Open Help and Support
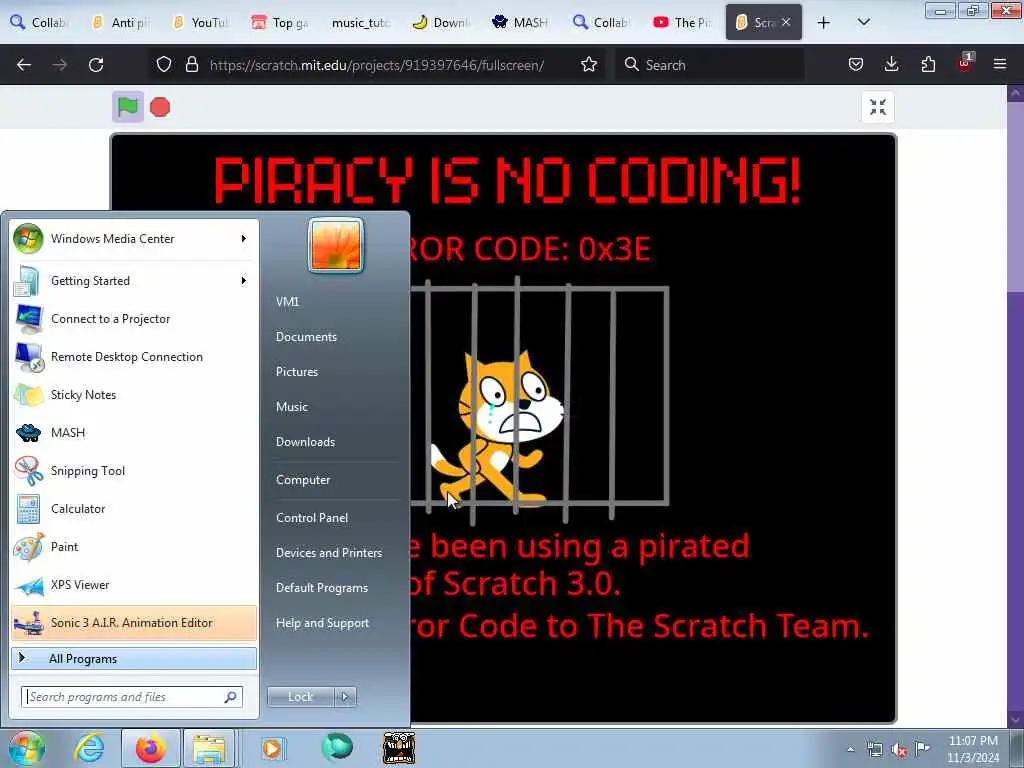The width and height of the screenshot is (1024, 768). click(x=322, y=623)
